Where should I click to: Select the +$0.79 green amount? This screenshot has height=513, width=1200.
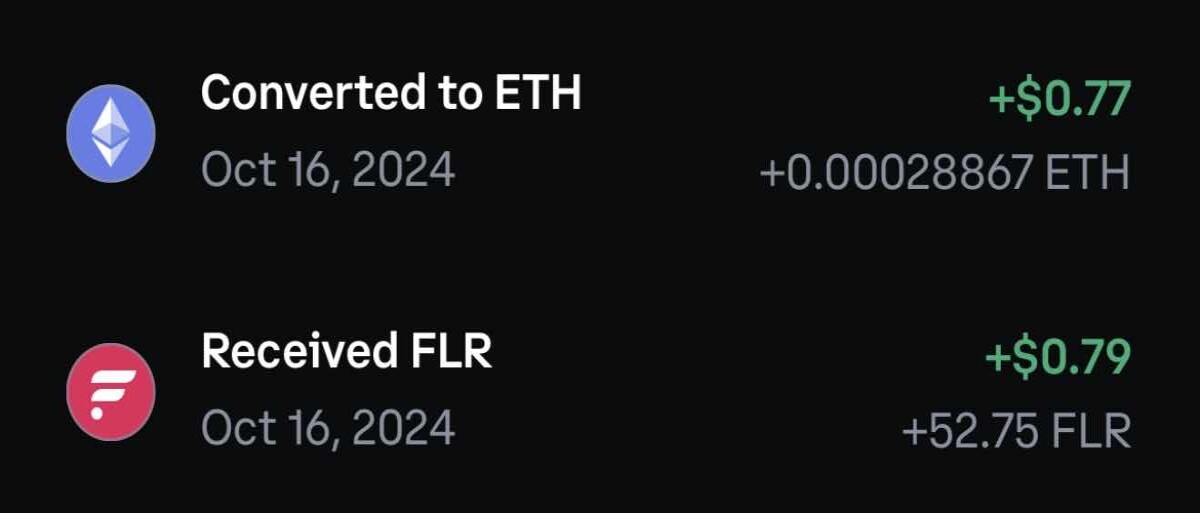pos(1058,357)
